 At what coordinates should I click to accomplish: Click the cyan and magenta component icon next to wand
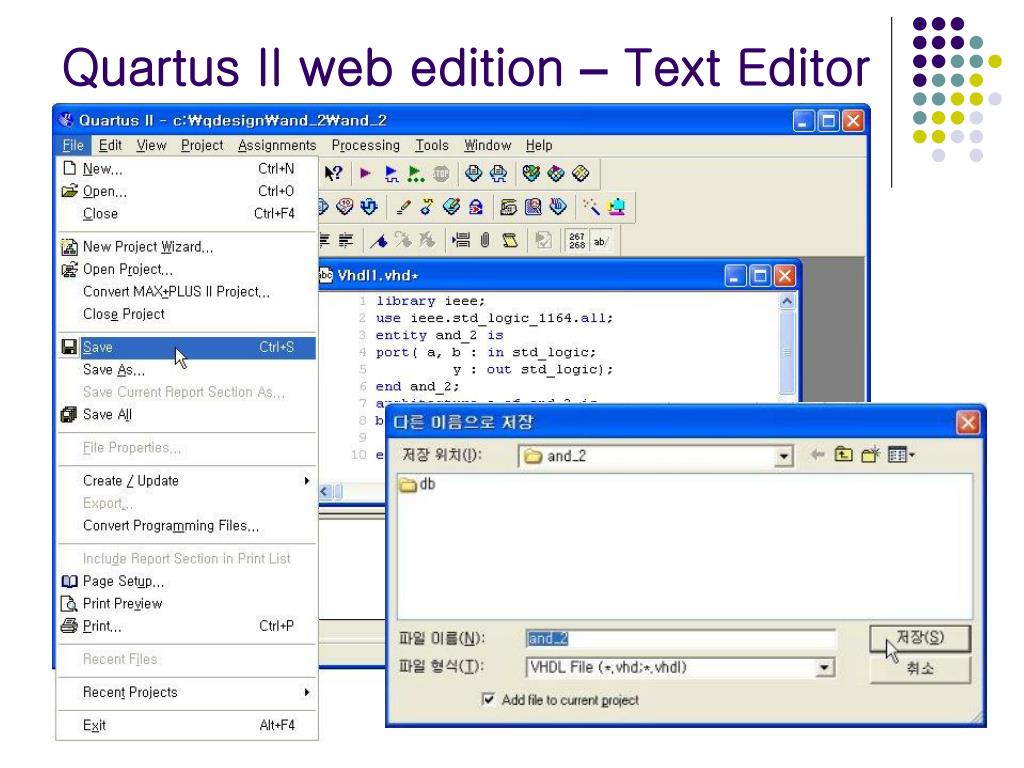pos(616,207)
